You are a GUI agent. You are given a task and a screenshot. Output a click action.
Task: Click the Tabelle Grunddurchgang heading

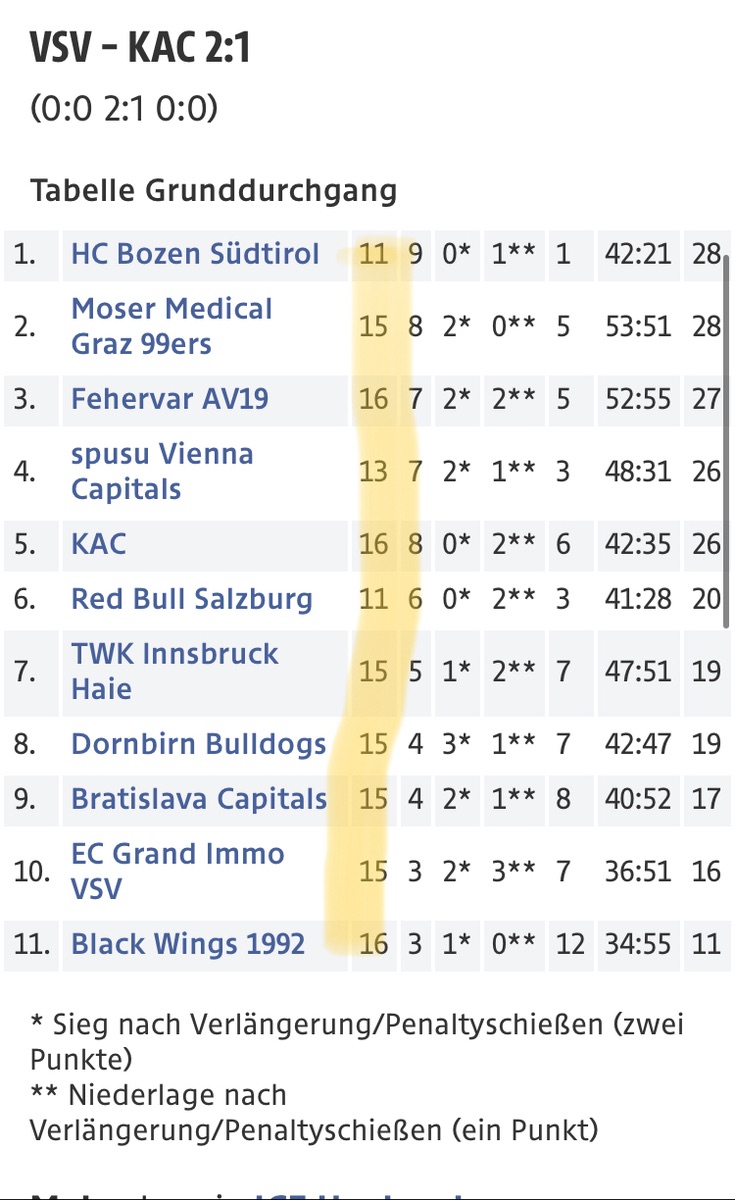(x=213, y=190)
